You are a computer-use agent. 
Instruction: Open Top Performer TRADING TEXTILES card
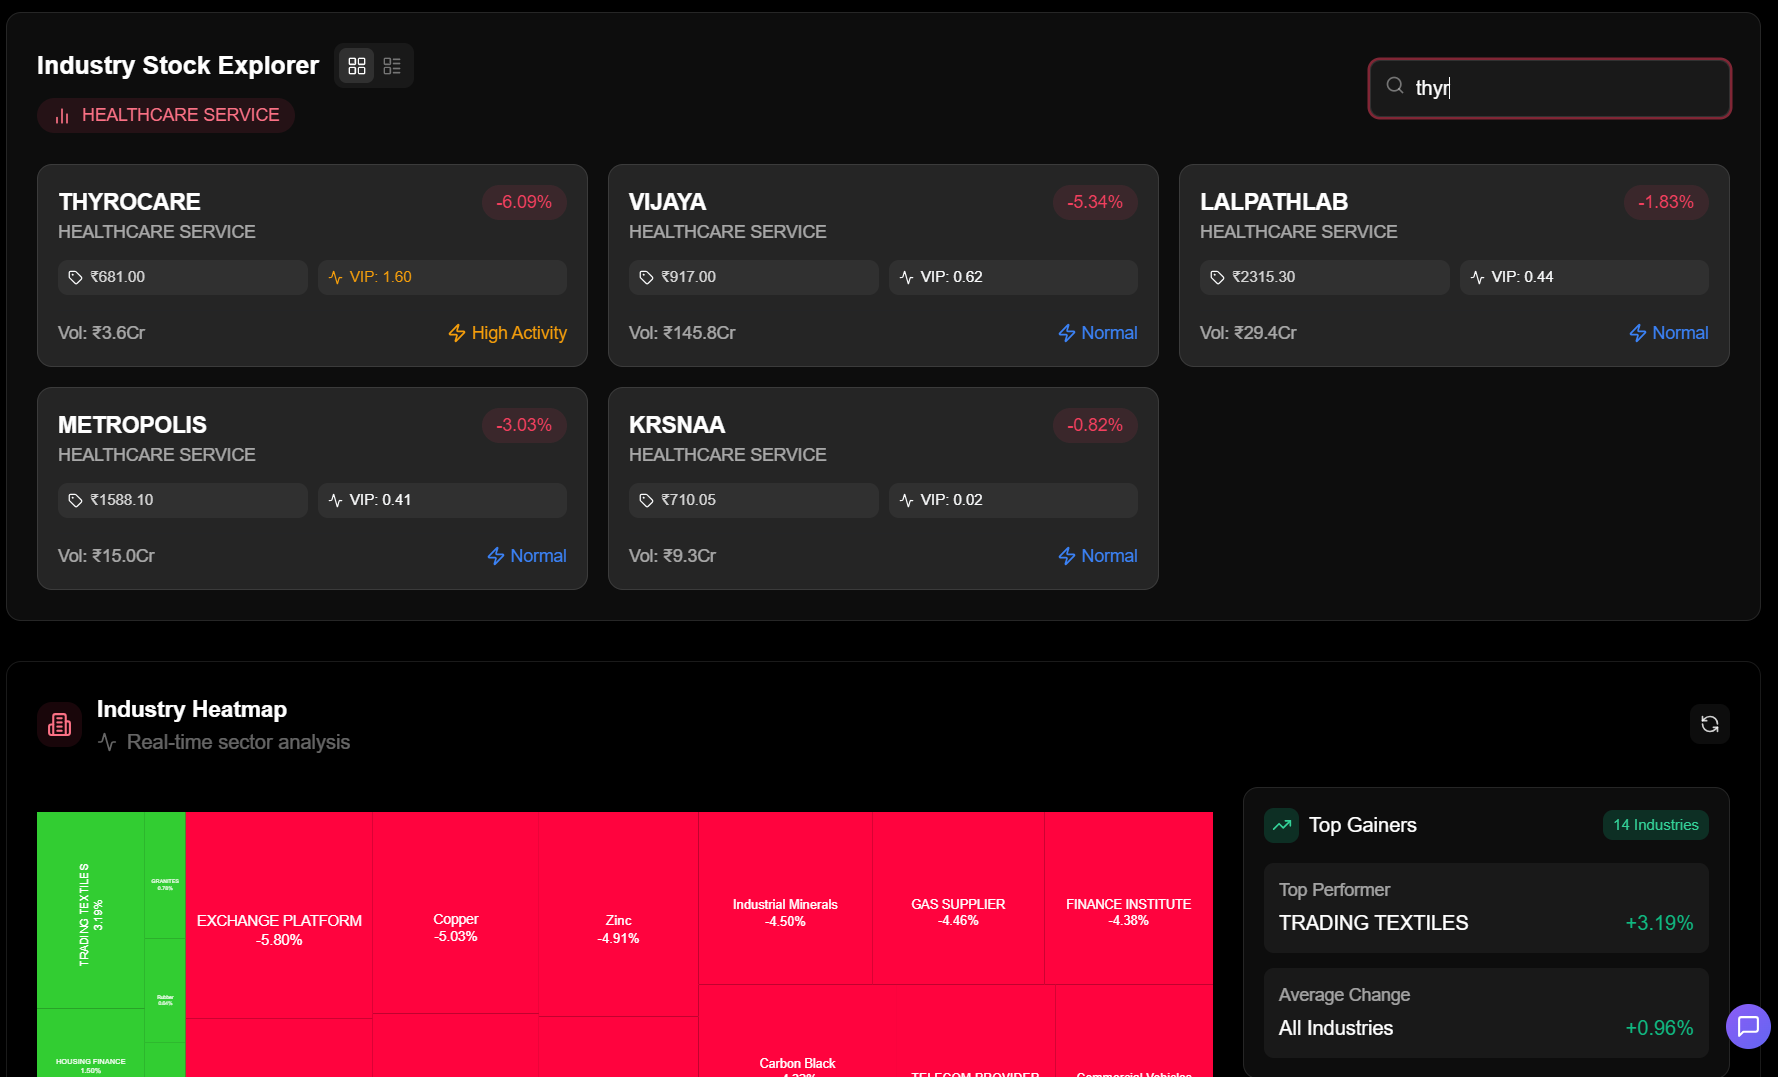1486,908
